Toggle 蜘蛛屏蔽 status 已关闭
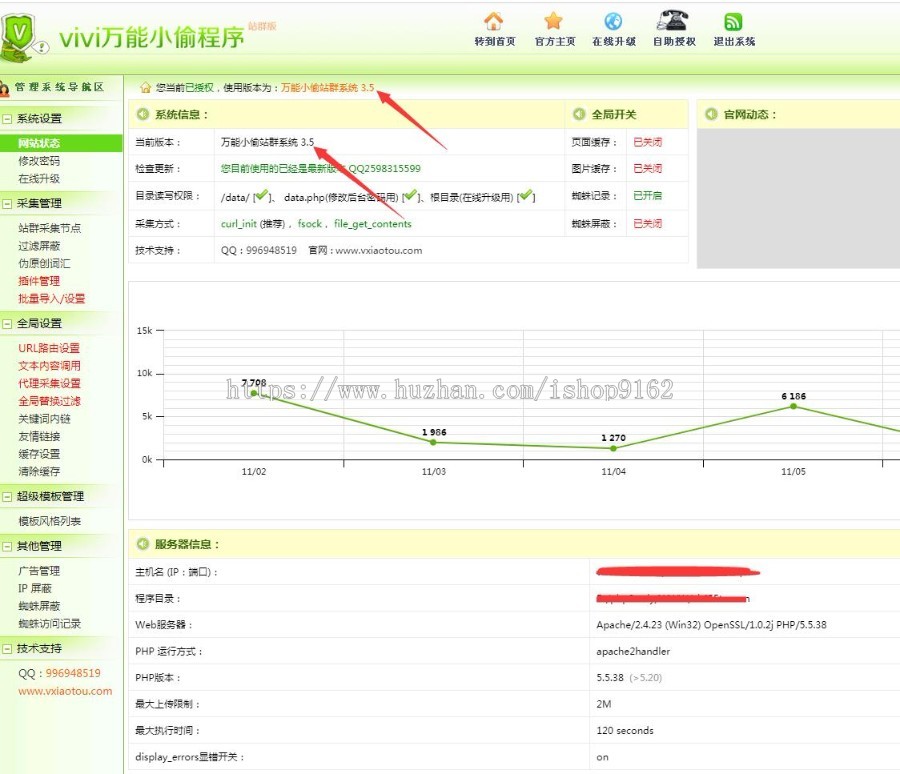Screen dimensions: 900x774 [x=647, y=223]
